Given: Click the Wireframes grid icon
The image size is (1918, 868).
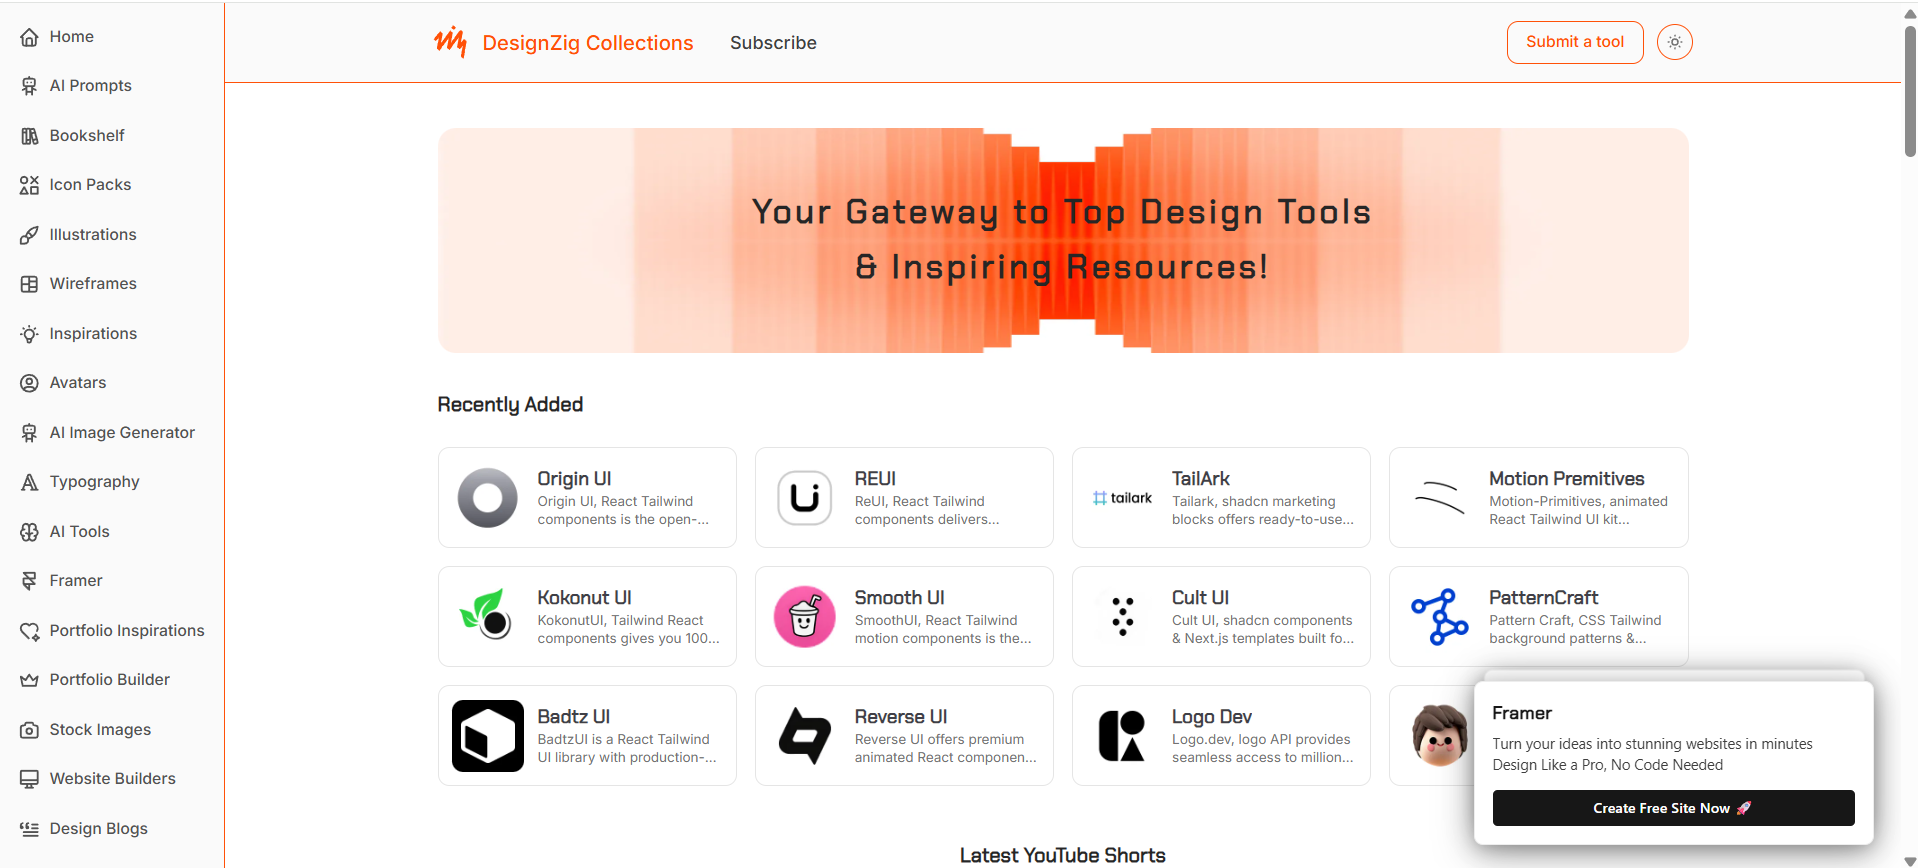Looking at the screenshot, I should coord(29,284).
